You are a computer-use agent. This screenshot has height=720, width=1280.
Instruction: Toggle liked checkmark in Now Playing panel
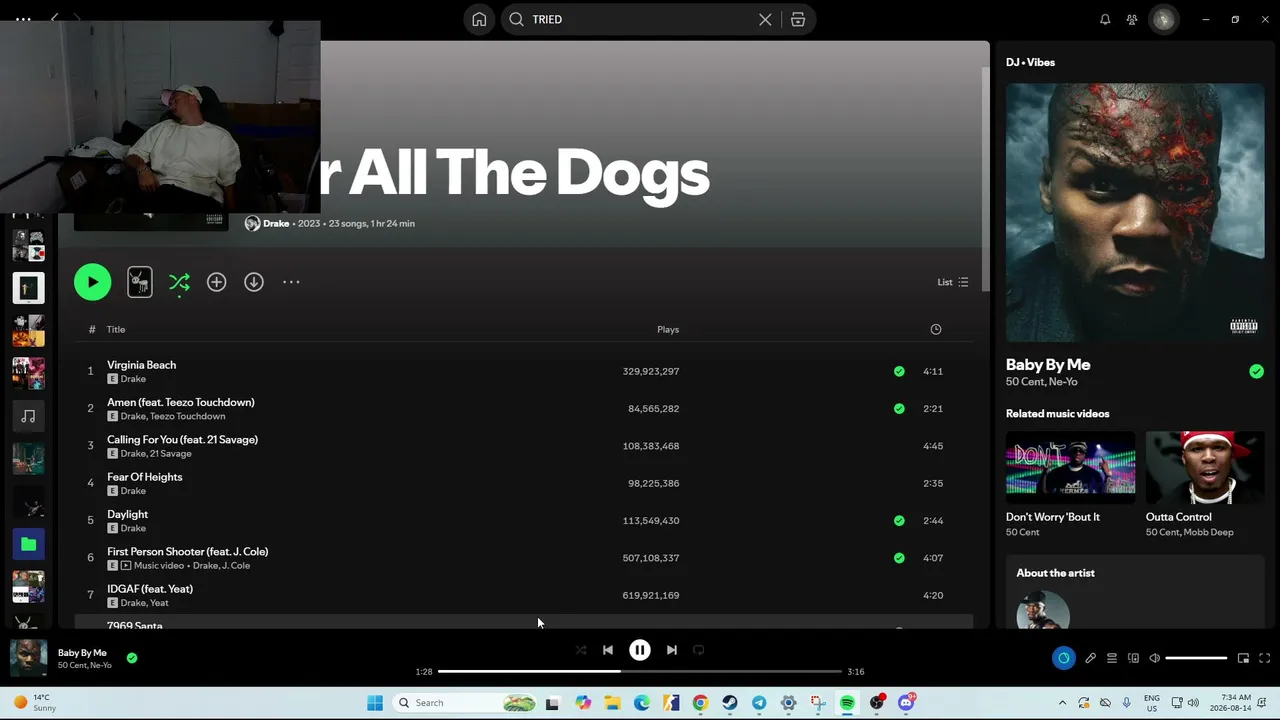click(x=1256, y=371)
